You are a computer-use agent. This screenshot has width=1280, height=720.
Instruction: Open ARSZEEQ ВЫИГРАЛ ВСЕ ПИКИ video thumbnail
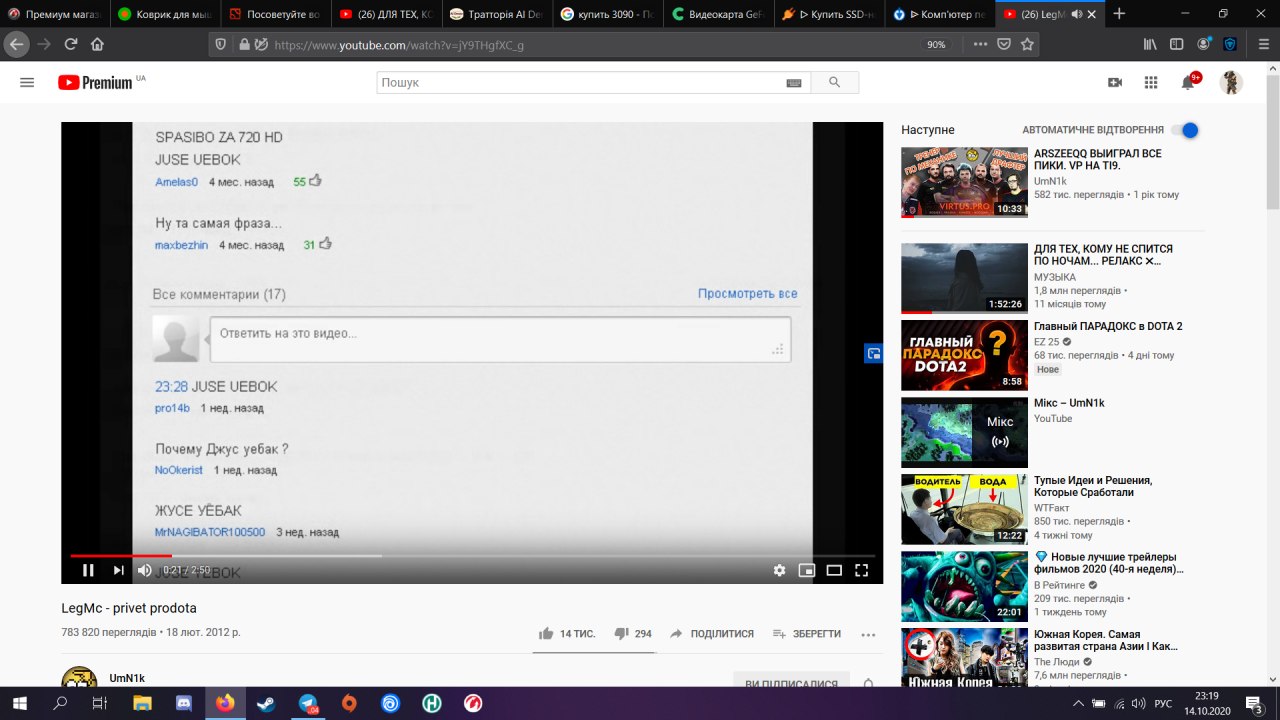click(964, 182)
